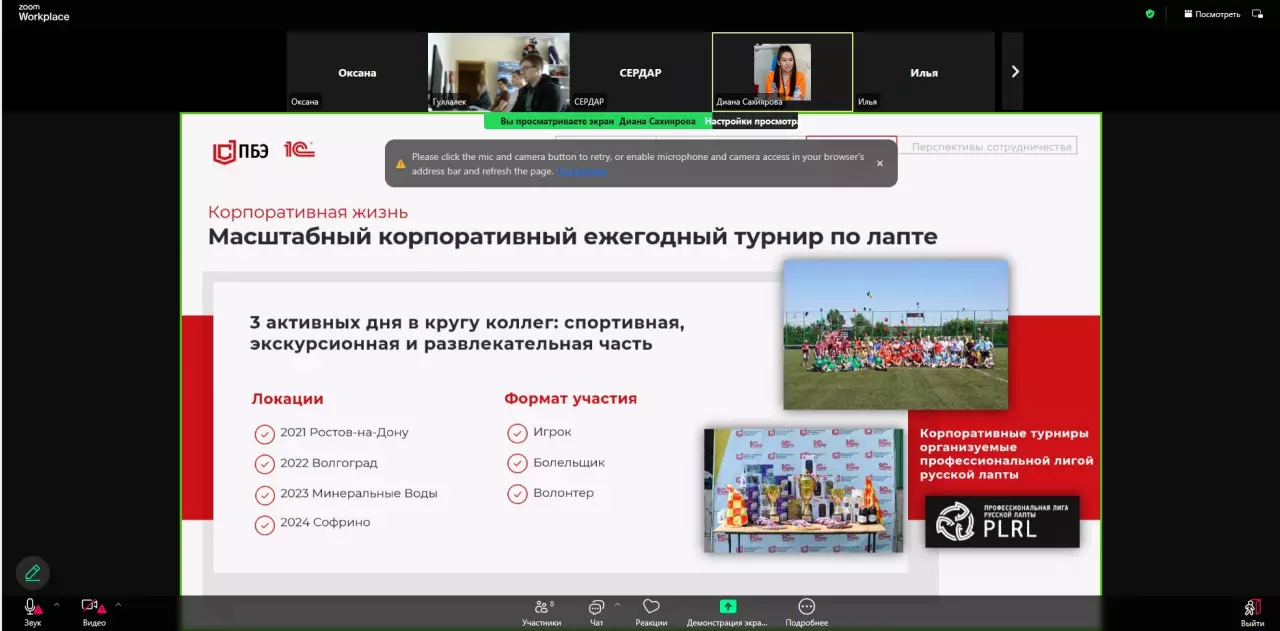The width and height of the screenshot is (1280, 631).
Task: Click the annotation pencil icon
Action: point(33,573)
